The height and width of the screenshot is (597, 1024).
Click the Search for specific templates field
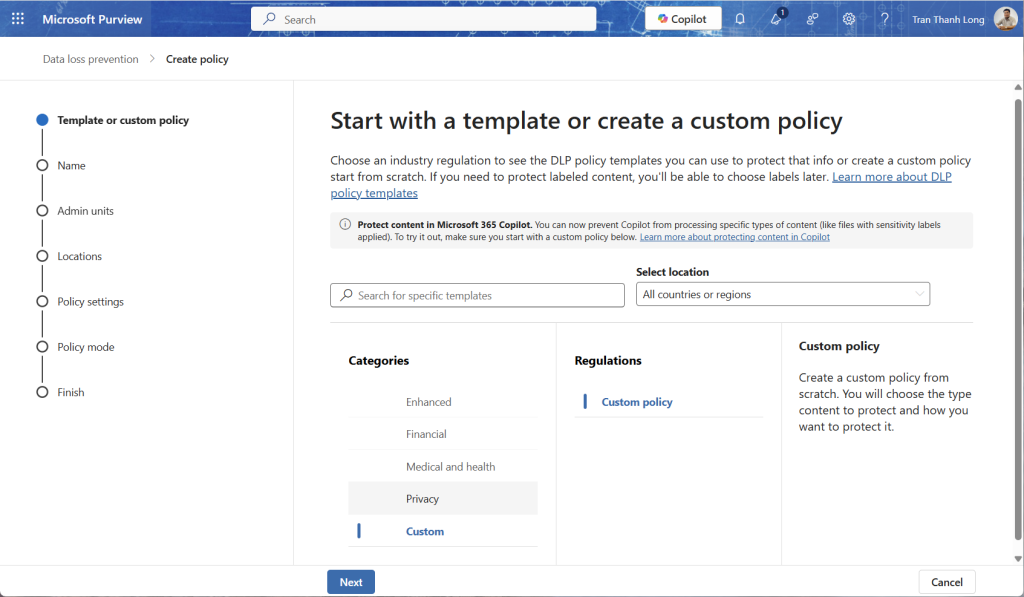click(477, 295)
